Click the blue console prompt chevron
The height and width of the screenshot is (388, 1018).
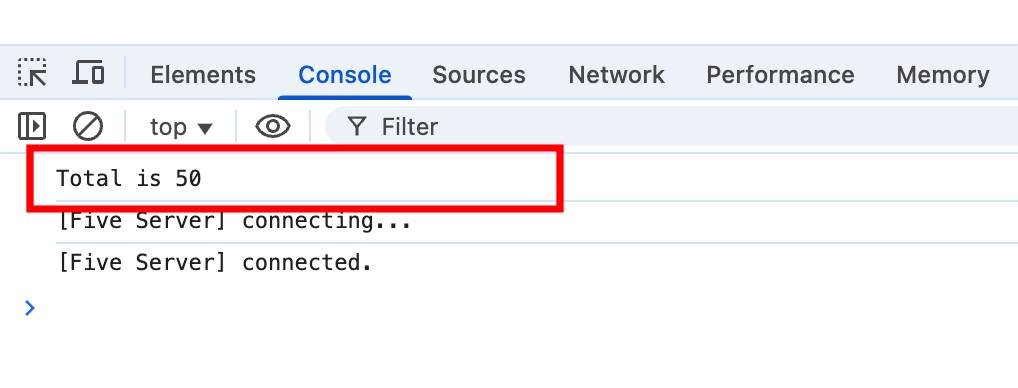tap(30, 308)
